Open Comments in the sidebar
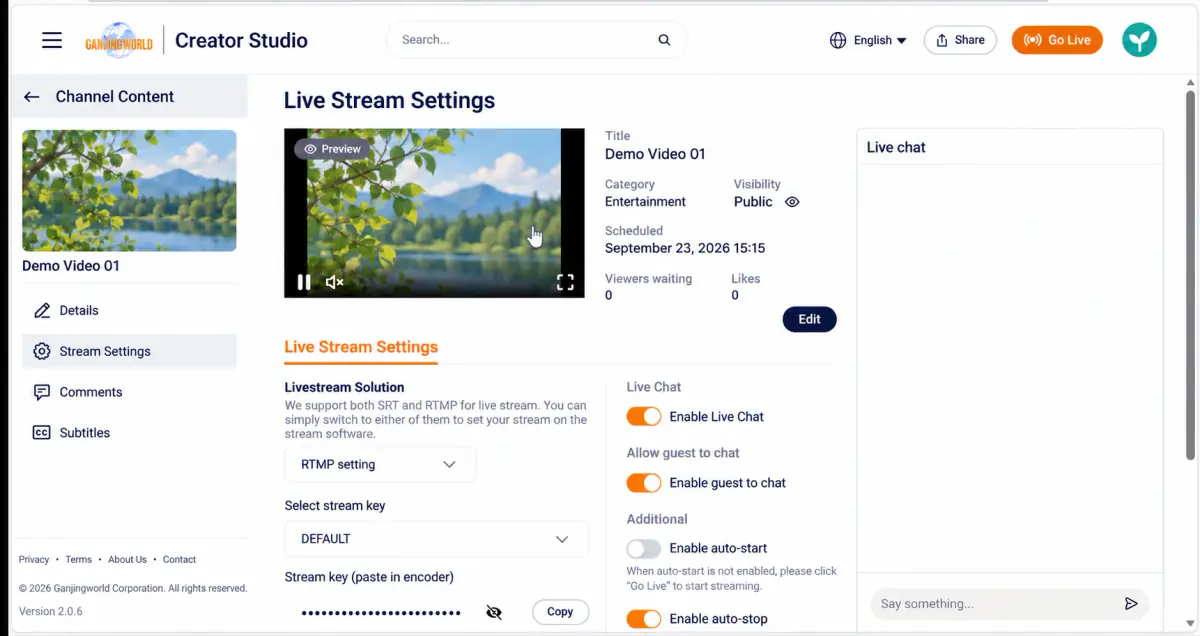Image resolution: width=1200 pixels, height=636 pixels. [x=129, y=392]
